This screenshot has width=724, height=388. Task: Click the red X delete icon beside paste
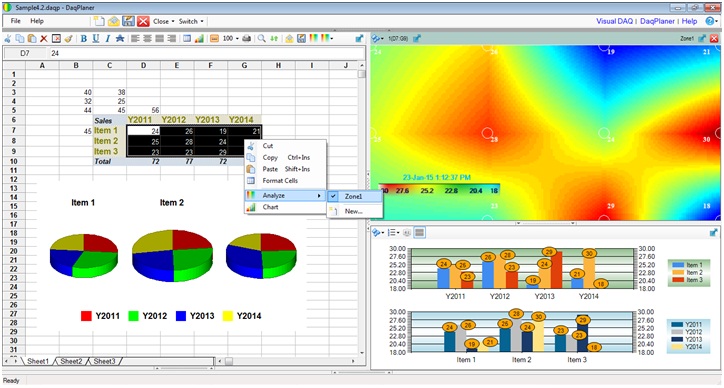(x=44, y=39)
